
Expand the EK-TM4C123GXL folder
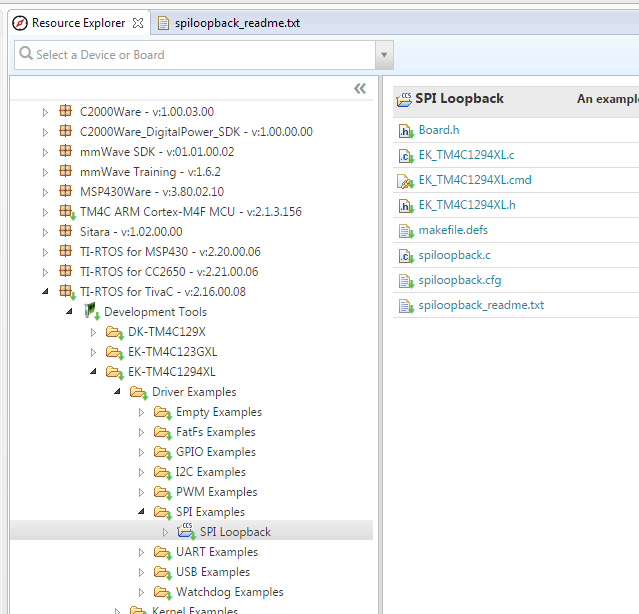pos(93,352)
